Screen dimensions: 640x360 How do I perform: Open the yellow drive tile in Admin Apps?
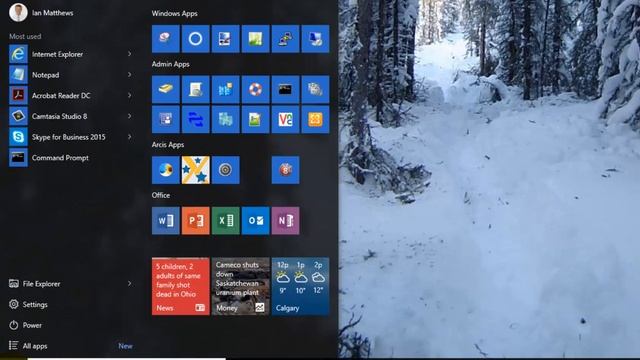[166, 89]
